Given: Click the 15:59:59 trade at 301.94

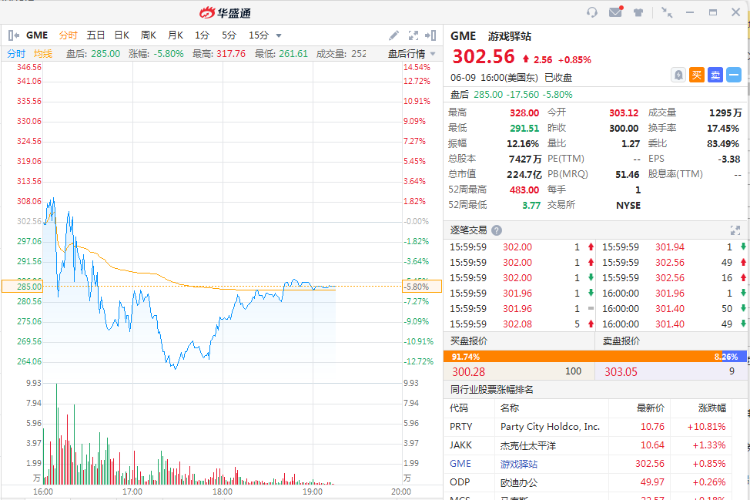Looking at the screenshot, I should pos(673,247).
